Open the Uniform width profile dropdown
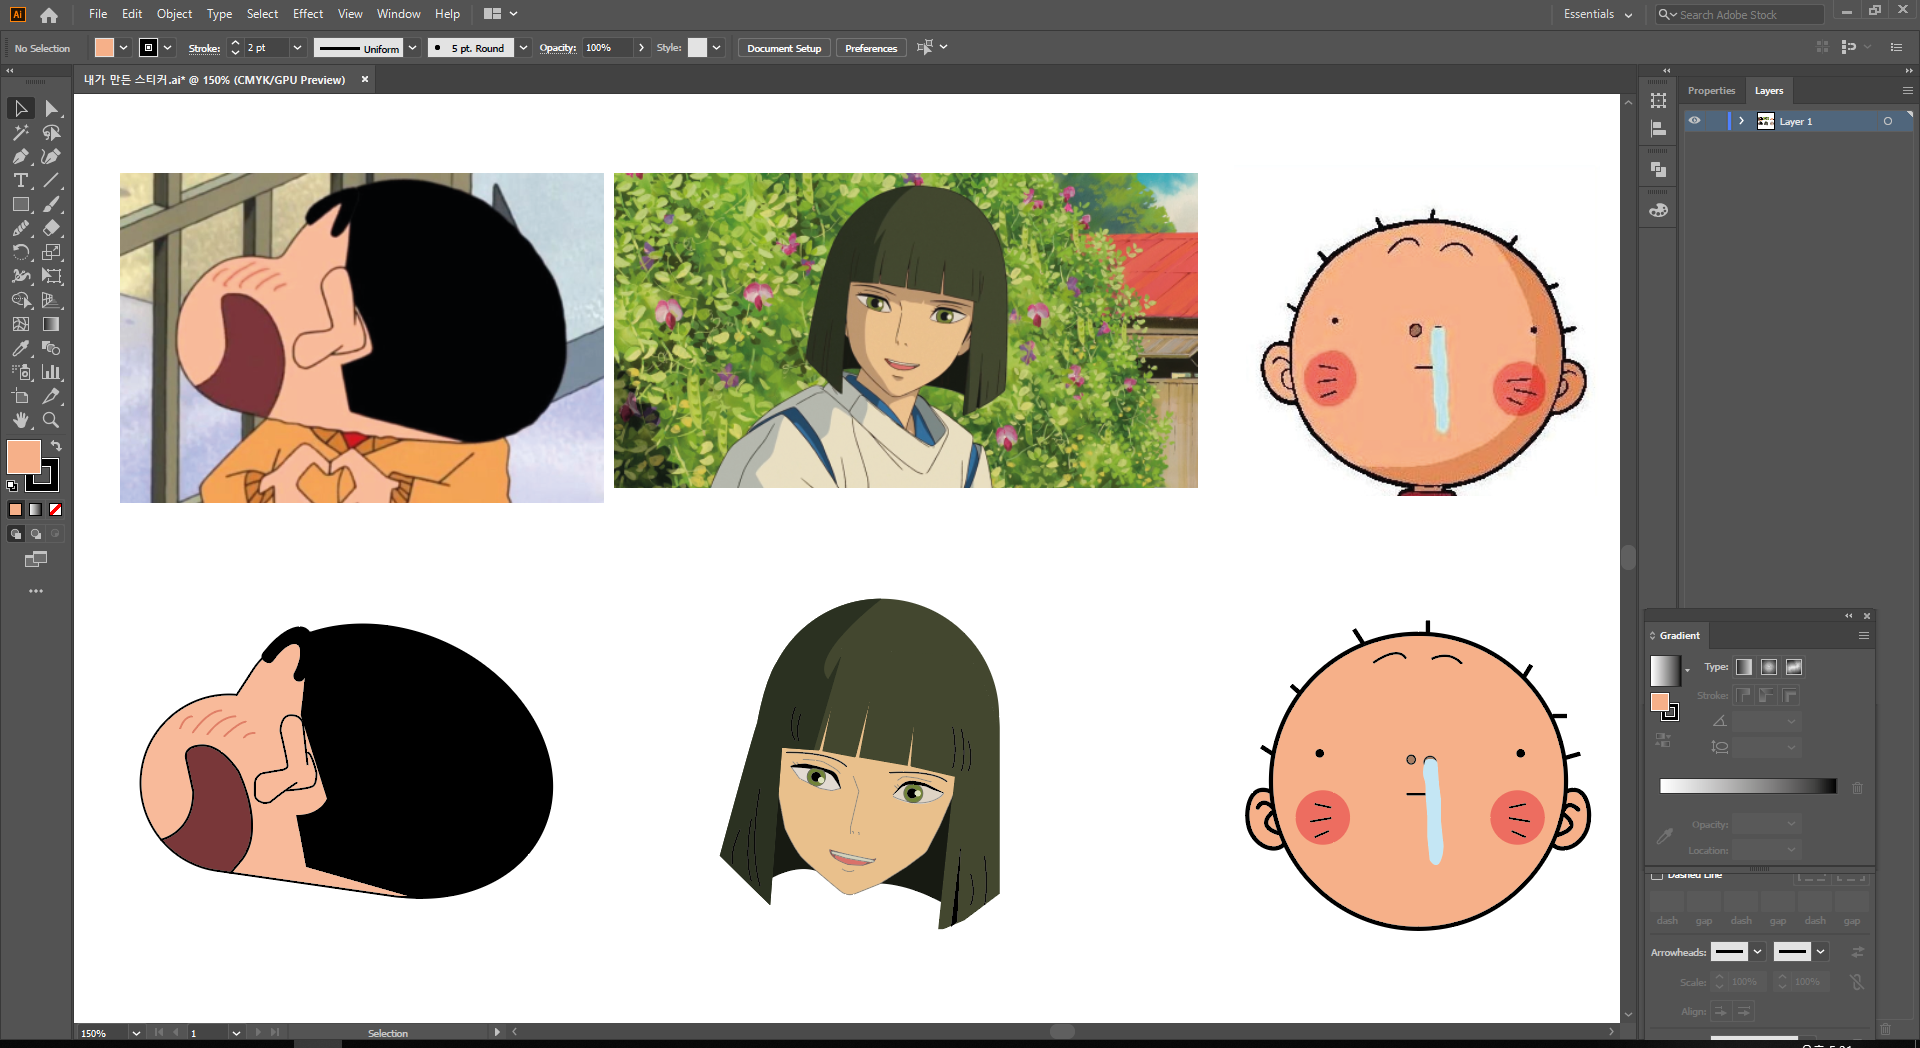The width and height of the screenshot is (1920, 1048). (x=412, y=48)
